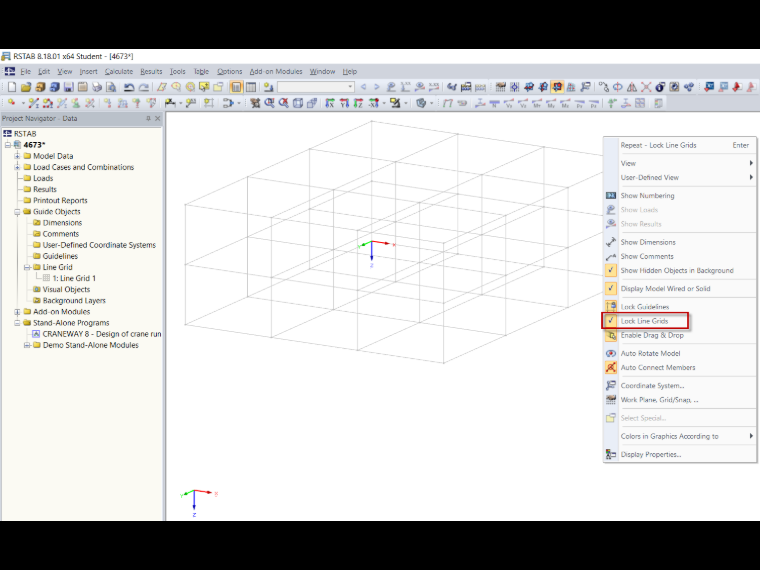Screen dimensions: 760x570
Task: Collapse the Guide Objects tree node
Action: (x=17, y=212)
